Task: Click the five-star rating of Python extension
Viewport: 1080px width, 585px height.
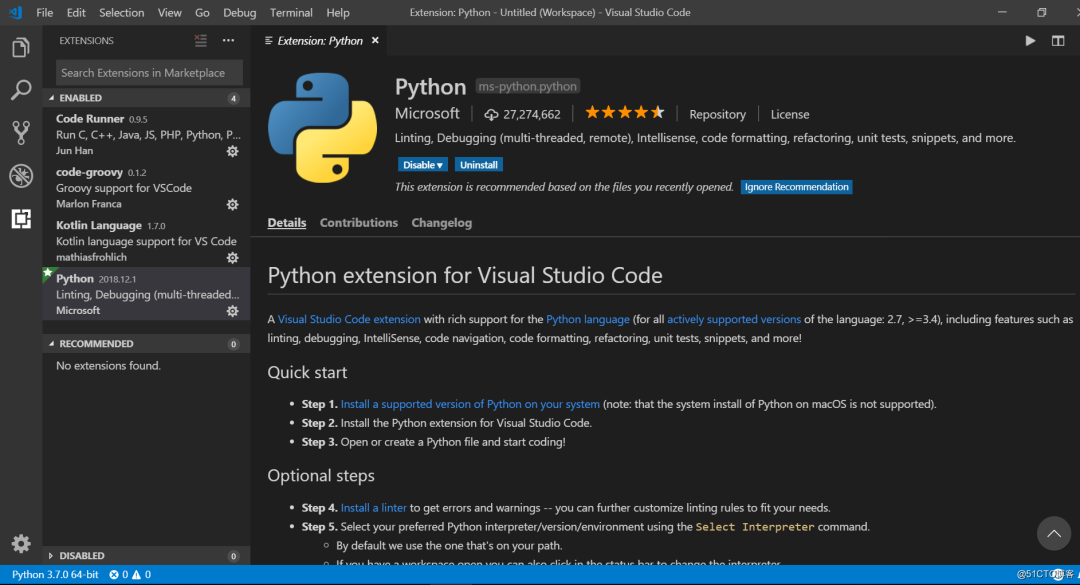Action: pyautogui.click(x=624, y=113)
